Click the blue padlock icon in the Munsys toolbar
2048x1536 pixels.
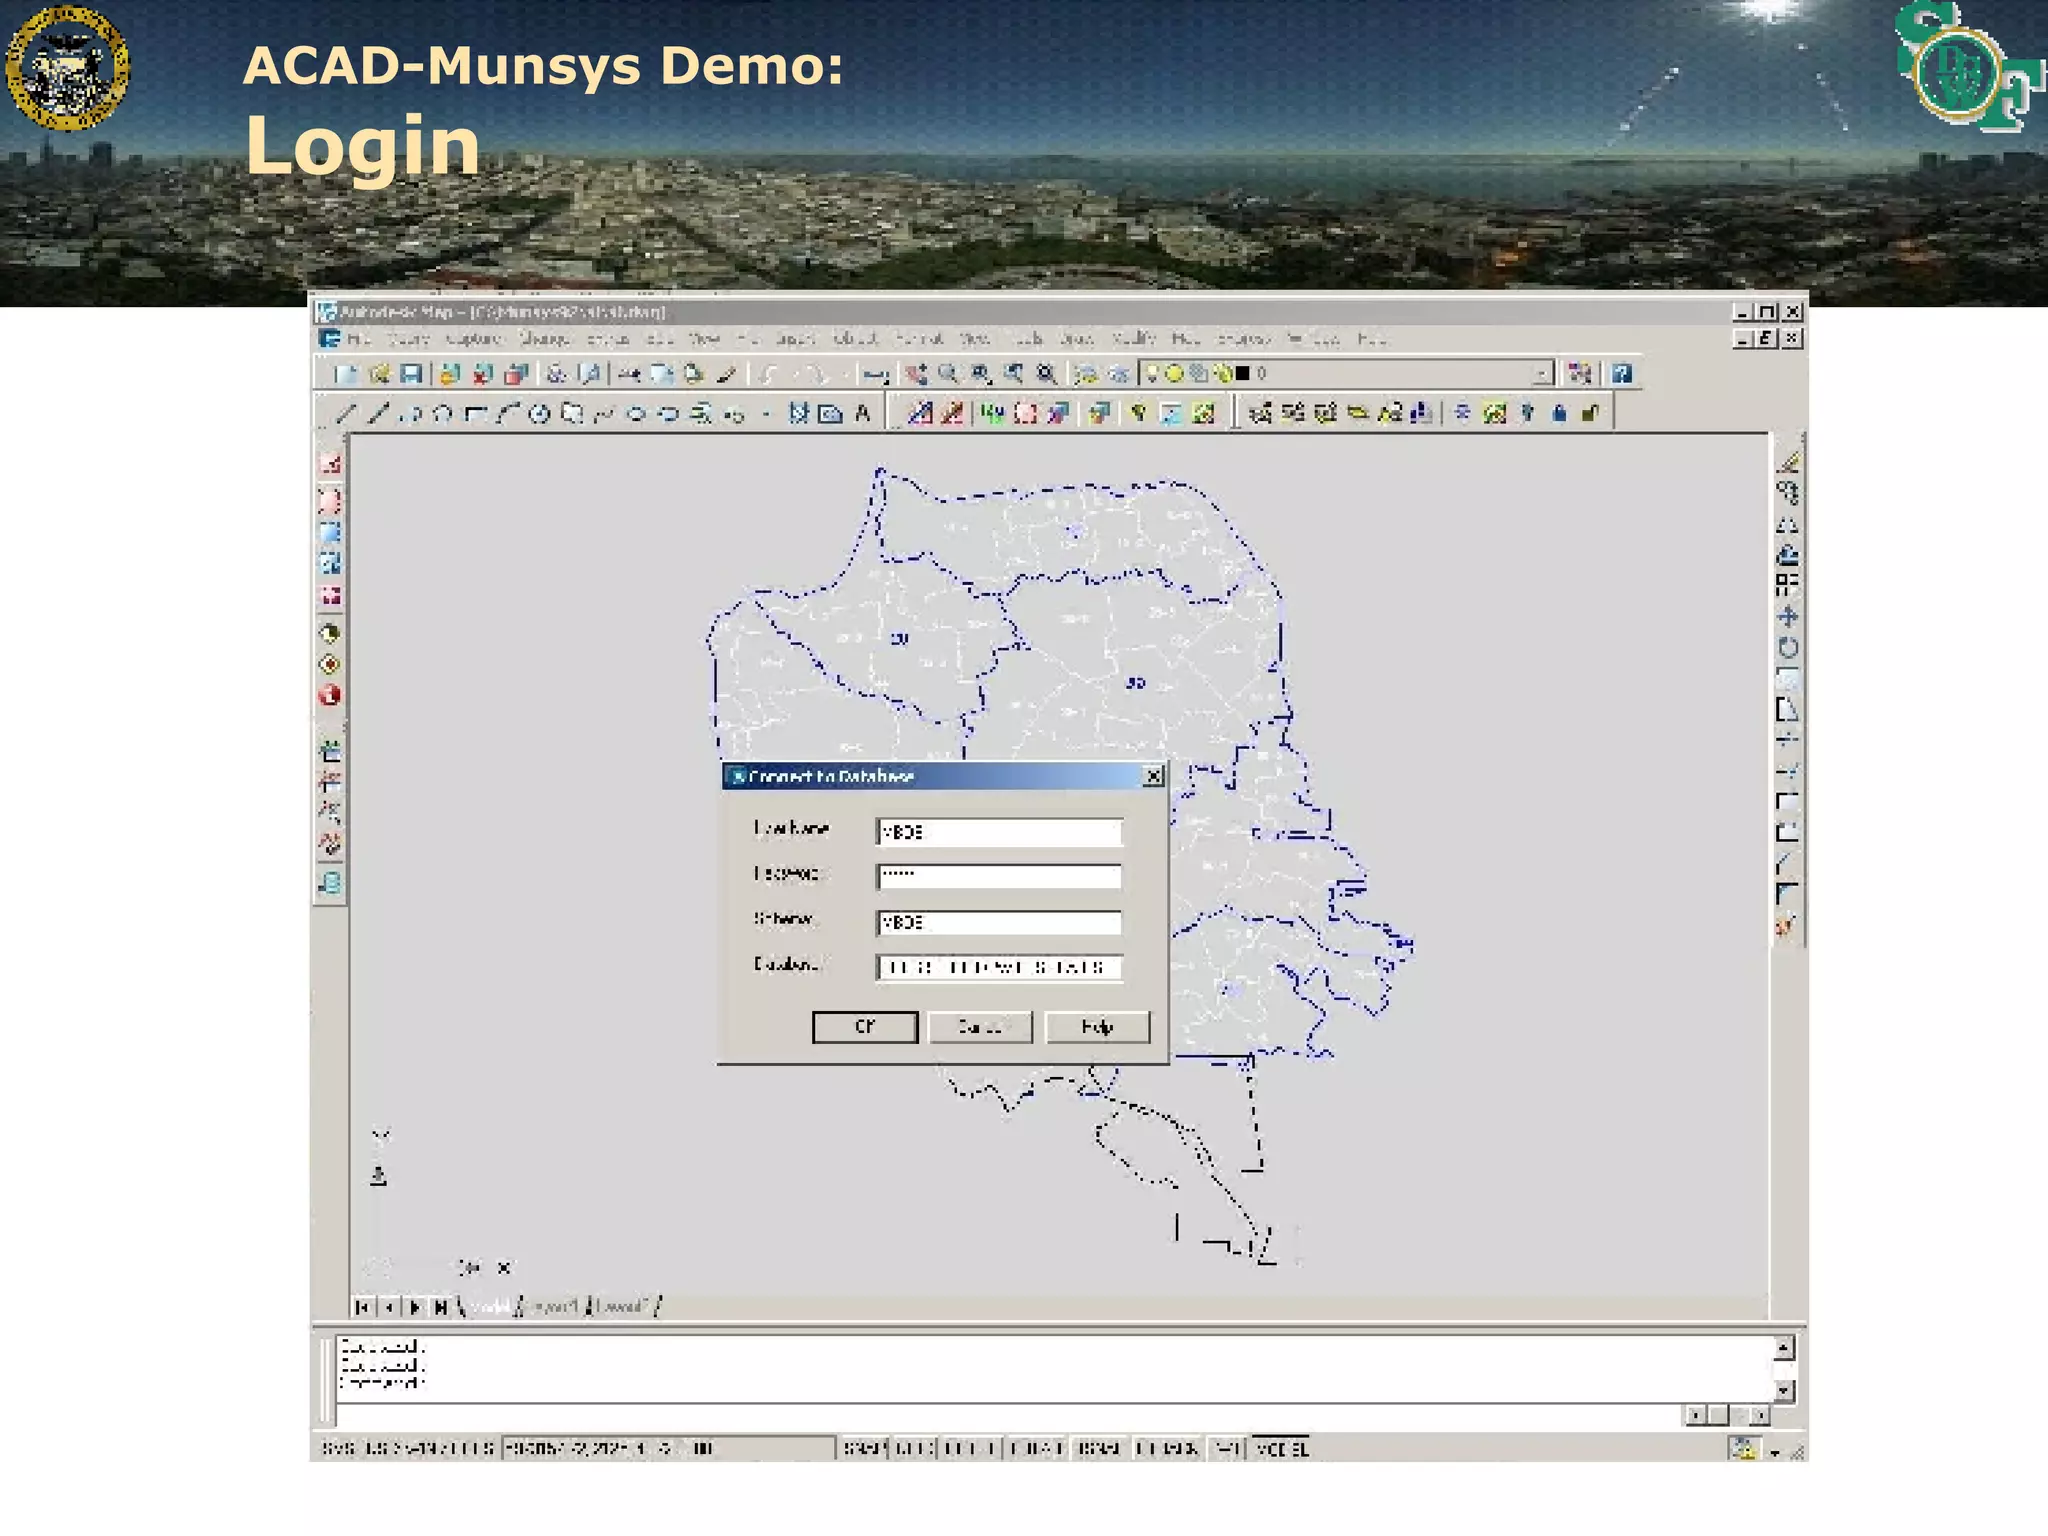coord(1559,413)
